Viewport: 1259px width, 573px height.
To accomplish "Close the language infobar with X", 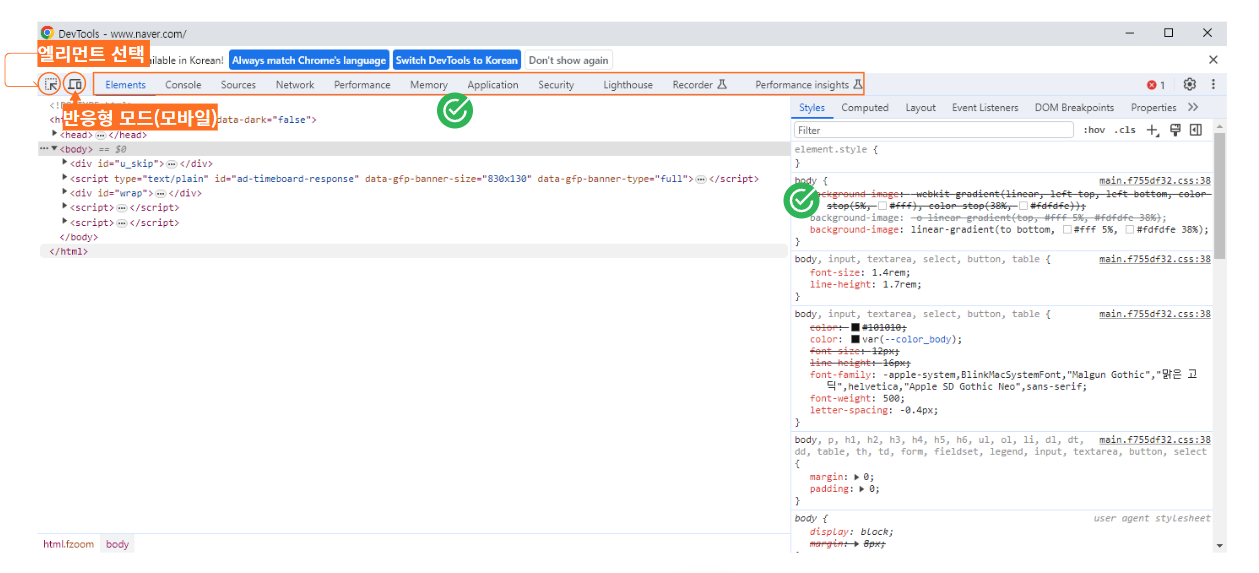I will (x=1213, y=60).
